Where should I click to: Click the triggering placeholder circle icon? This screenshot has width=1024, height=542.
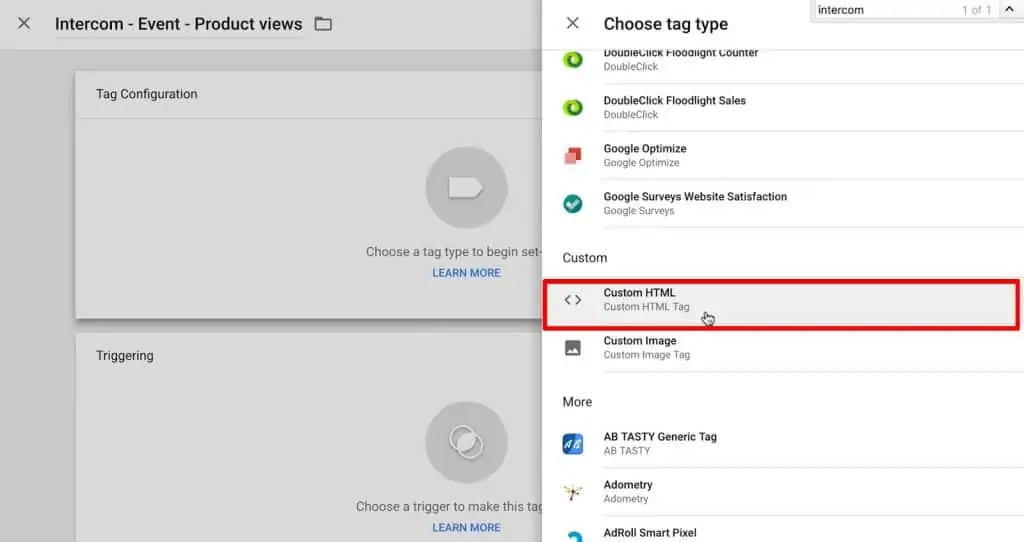point(466,443)
